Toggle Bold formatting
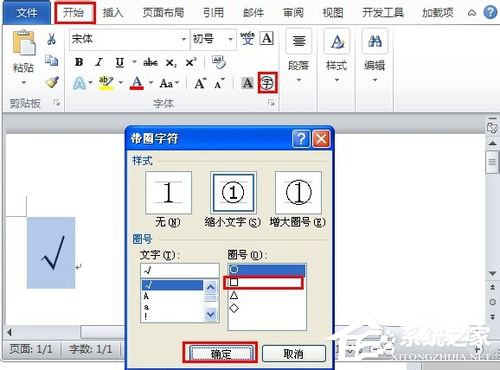 pyautogui.click(x=79, y=62)
